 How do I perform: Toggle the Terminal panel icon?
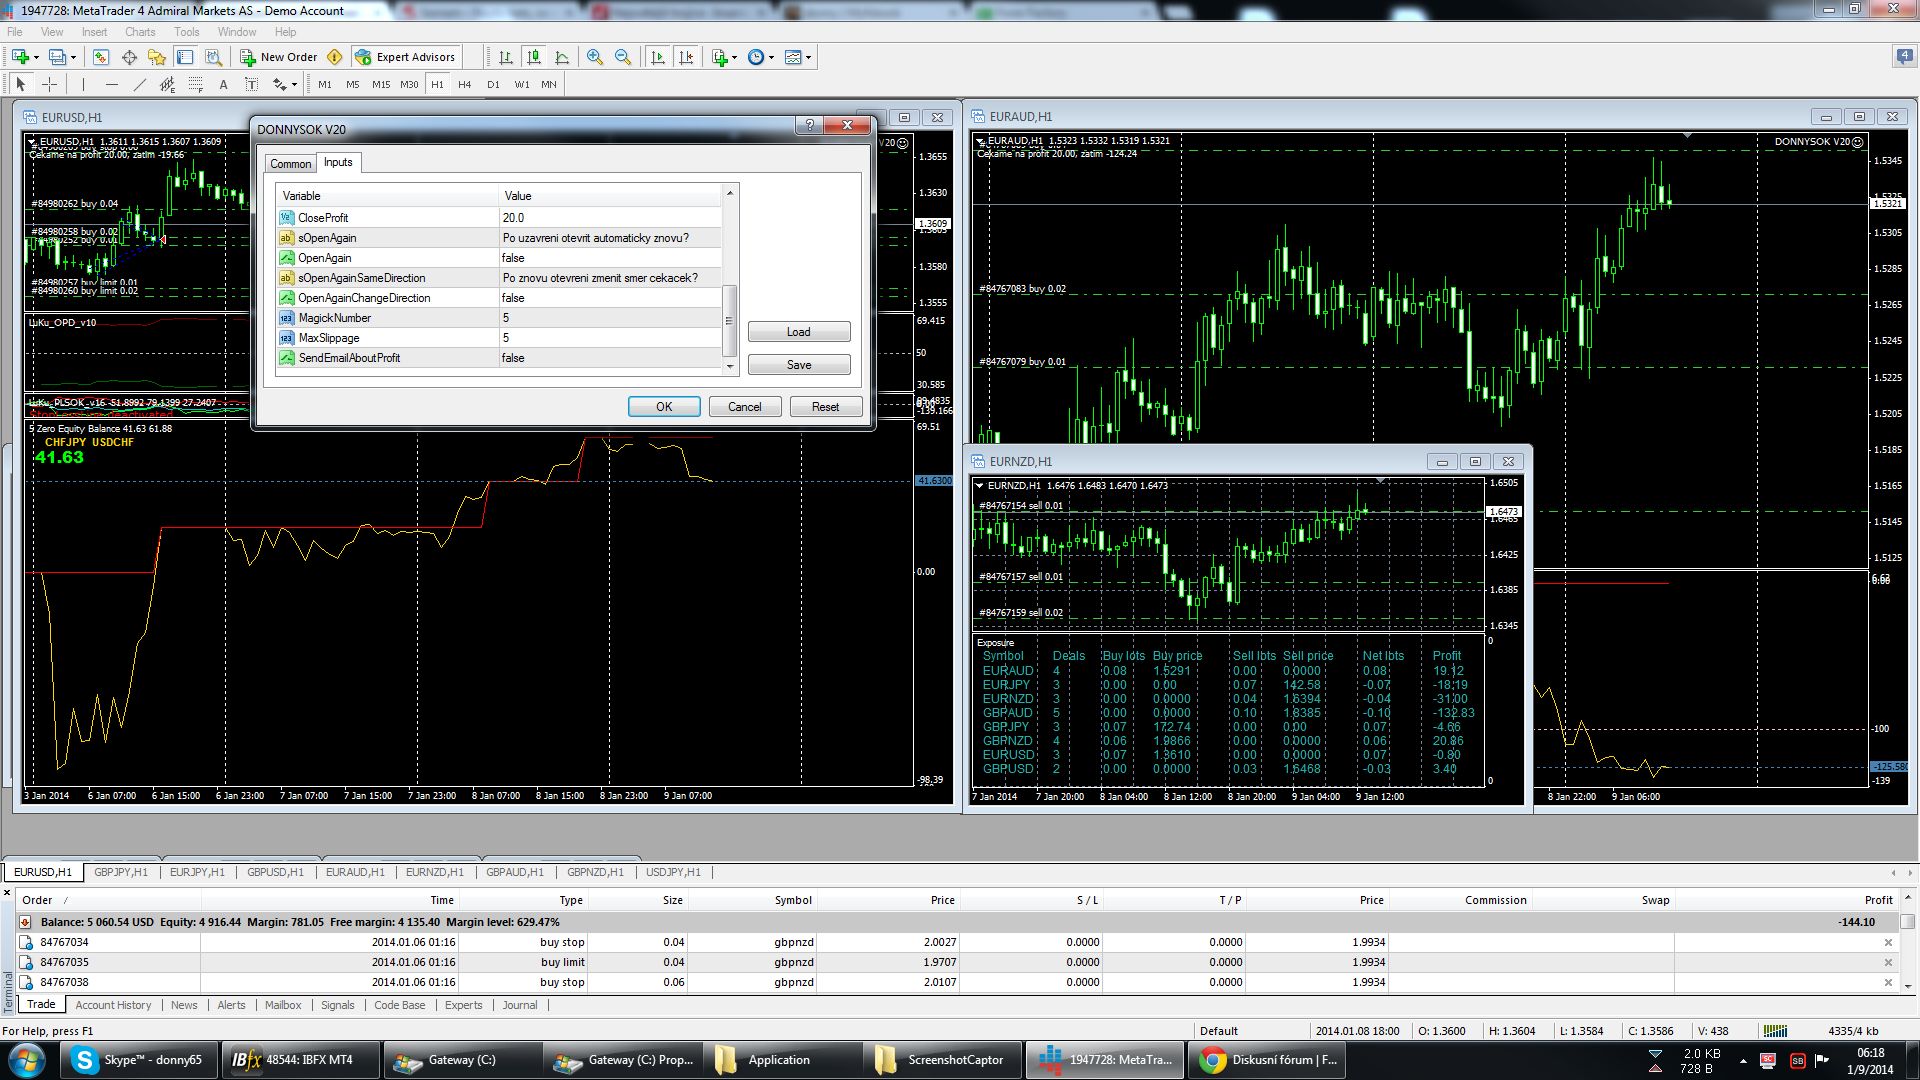185,57
